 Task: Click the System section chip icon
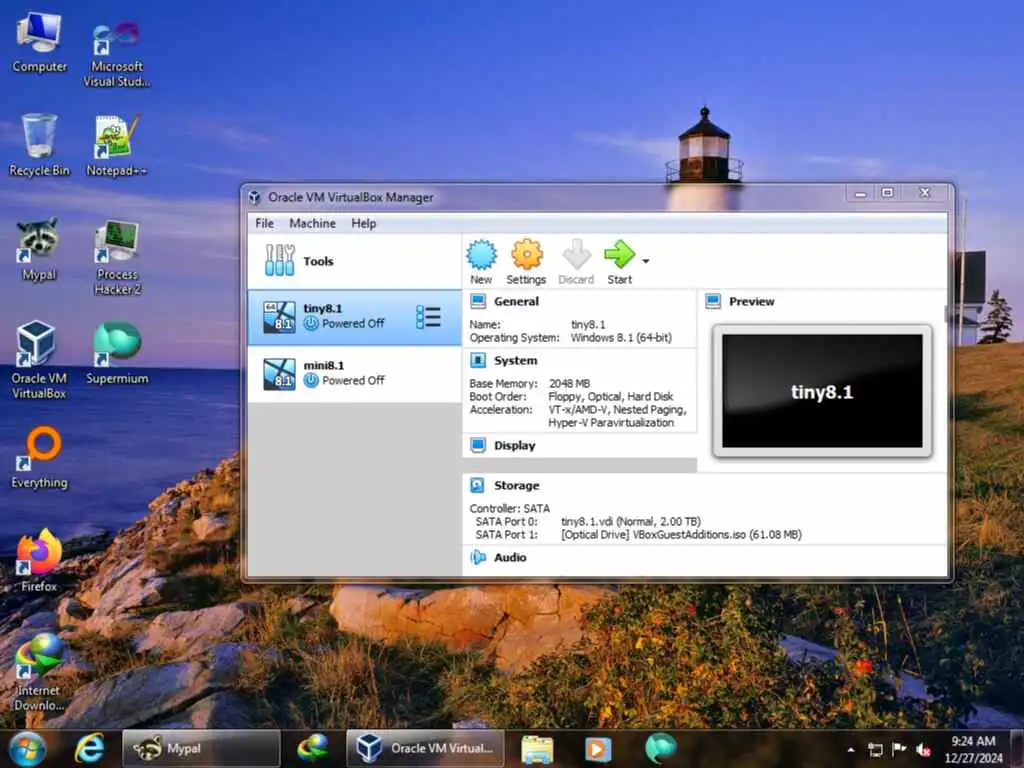pyautogui.click(x=478, y=360)
